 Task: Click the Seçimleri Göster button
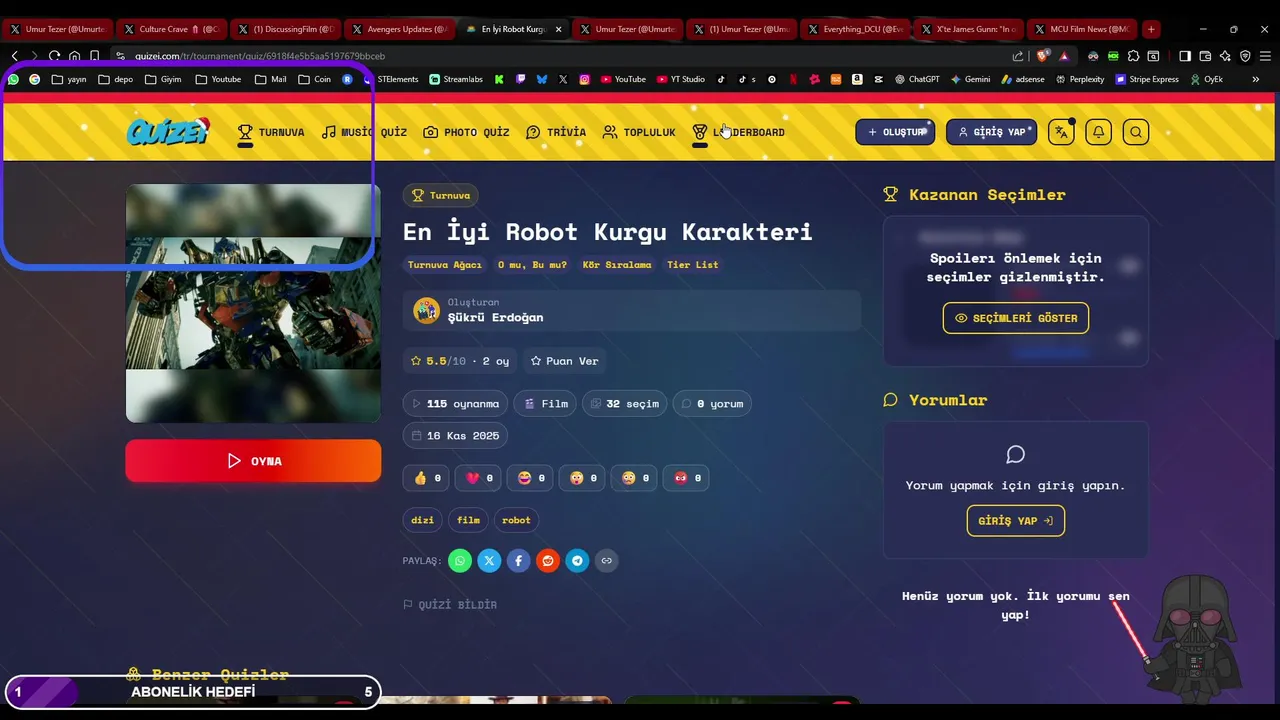coord(1016,318)
